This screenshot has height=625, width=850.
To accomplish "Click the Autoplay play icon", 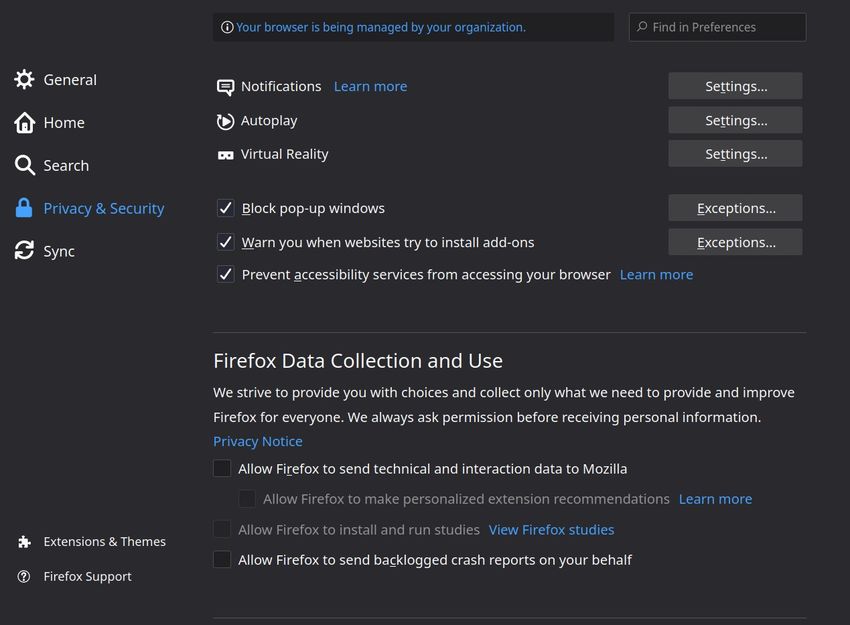I will click(x=226, y=121).
